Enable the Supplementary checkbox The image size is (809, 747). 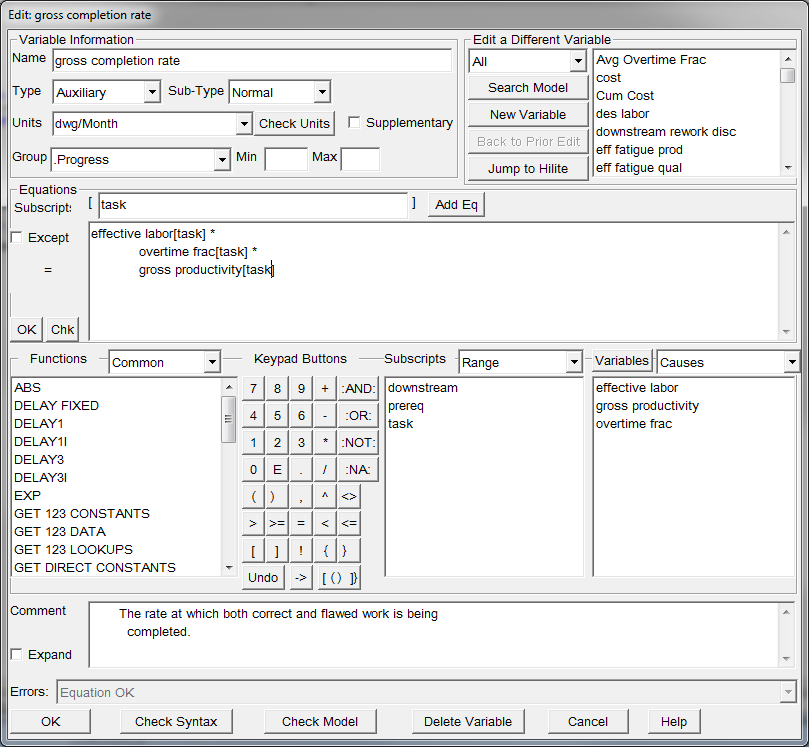[354, 123]
